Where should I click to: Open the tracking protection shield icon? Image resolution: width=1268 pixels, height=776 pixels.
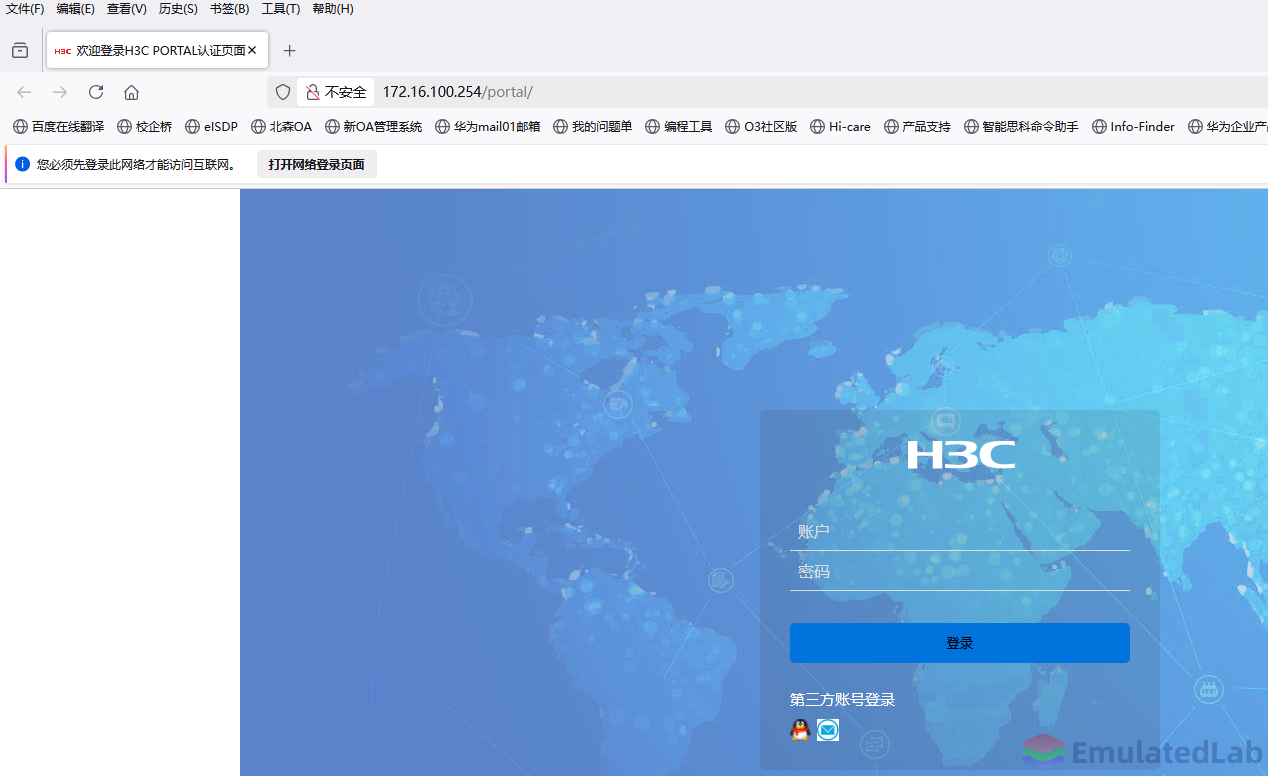283,92
